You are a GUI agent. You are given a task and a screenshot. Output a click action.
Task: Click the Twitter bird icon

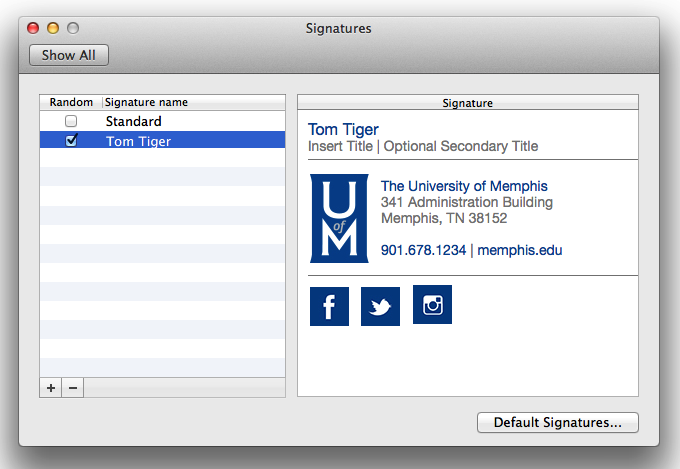tap(380, 306)
